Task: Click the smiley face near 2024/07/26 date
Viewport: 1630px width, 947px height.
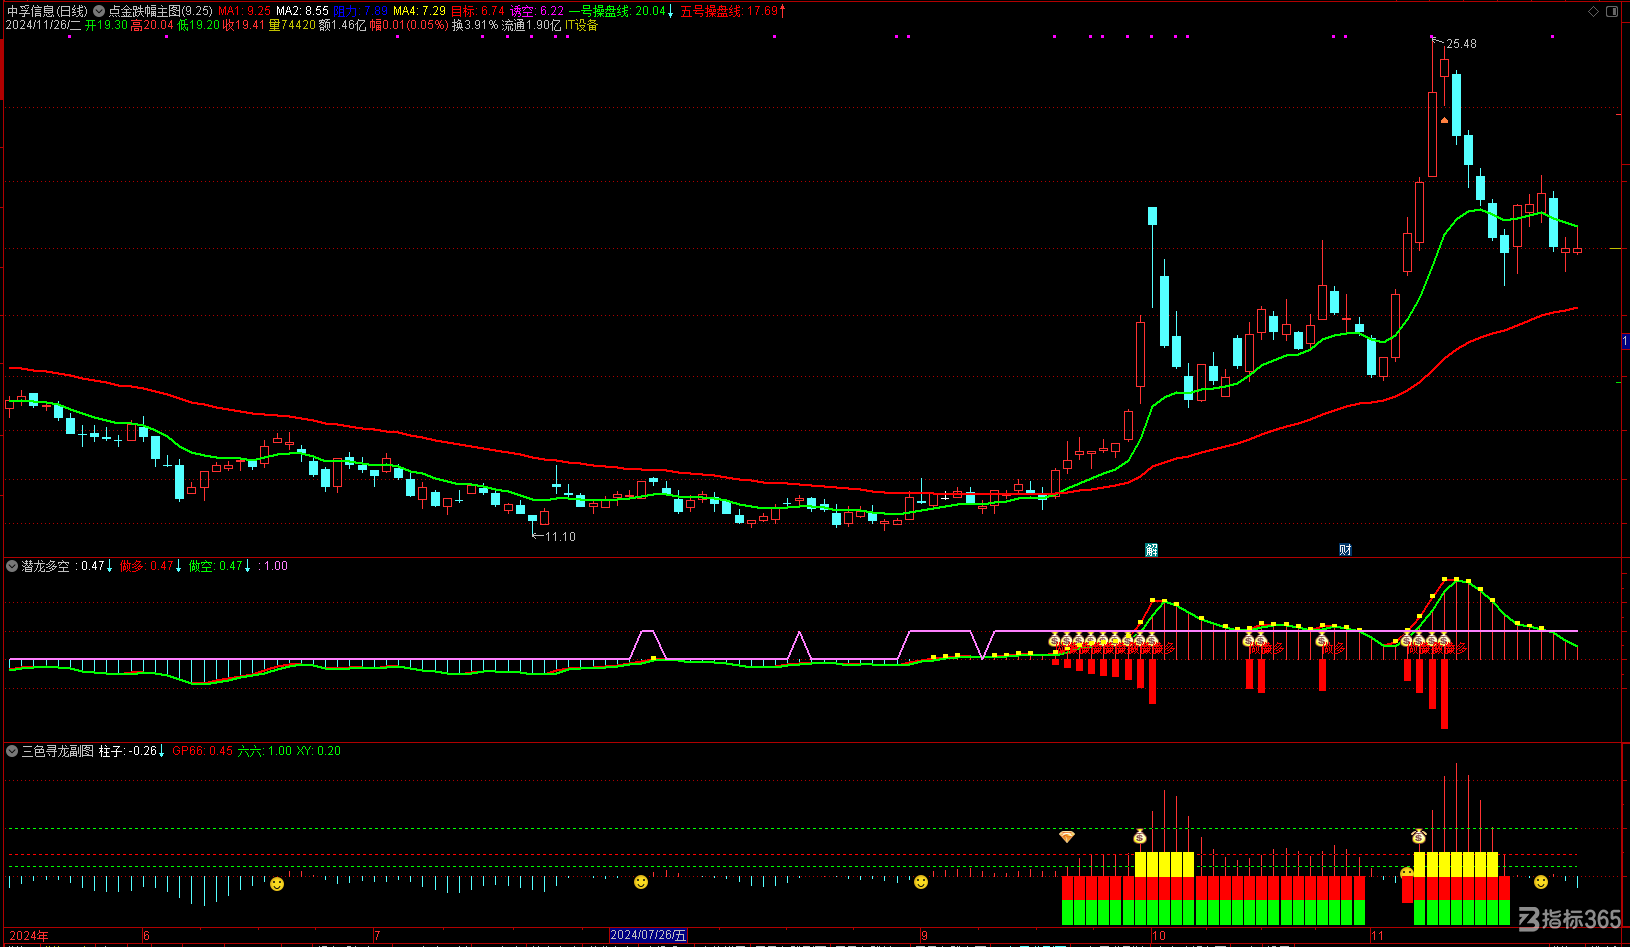Action: pyautogui.click(x=641, y=882)
